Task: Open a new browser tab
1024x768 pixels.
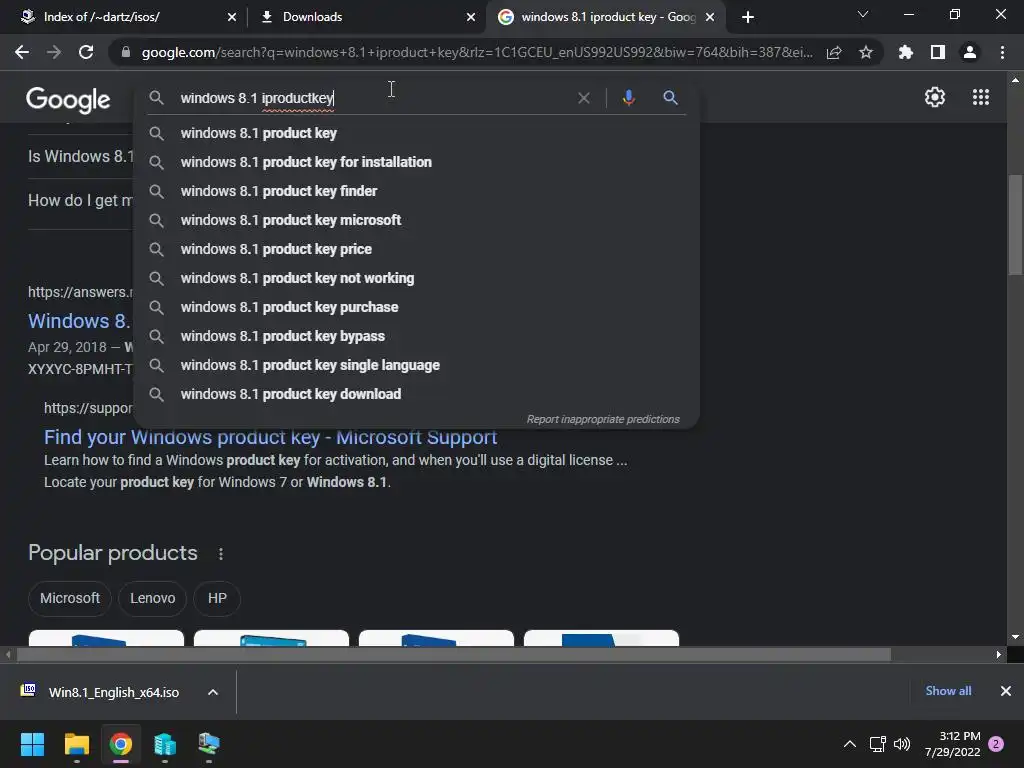Action: tap(748, 17)
